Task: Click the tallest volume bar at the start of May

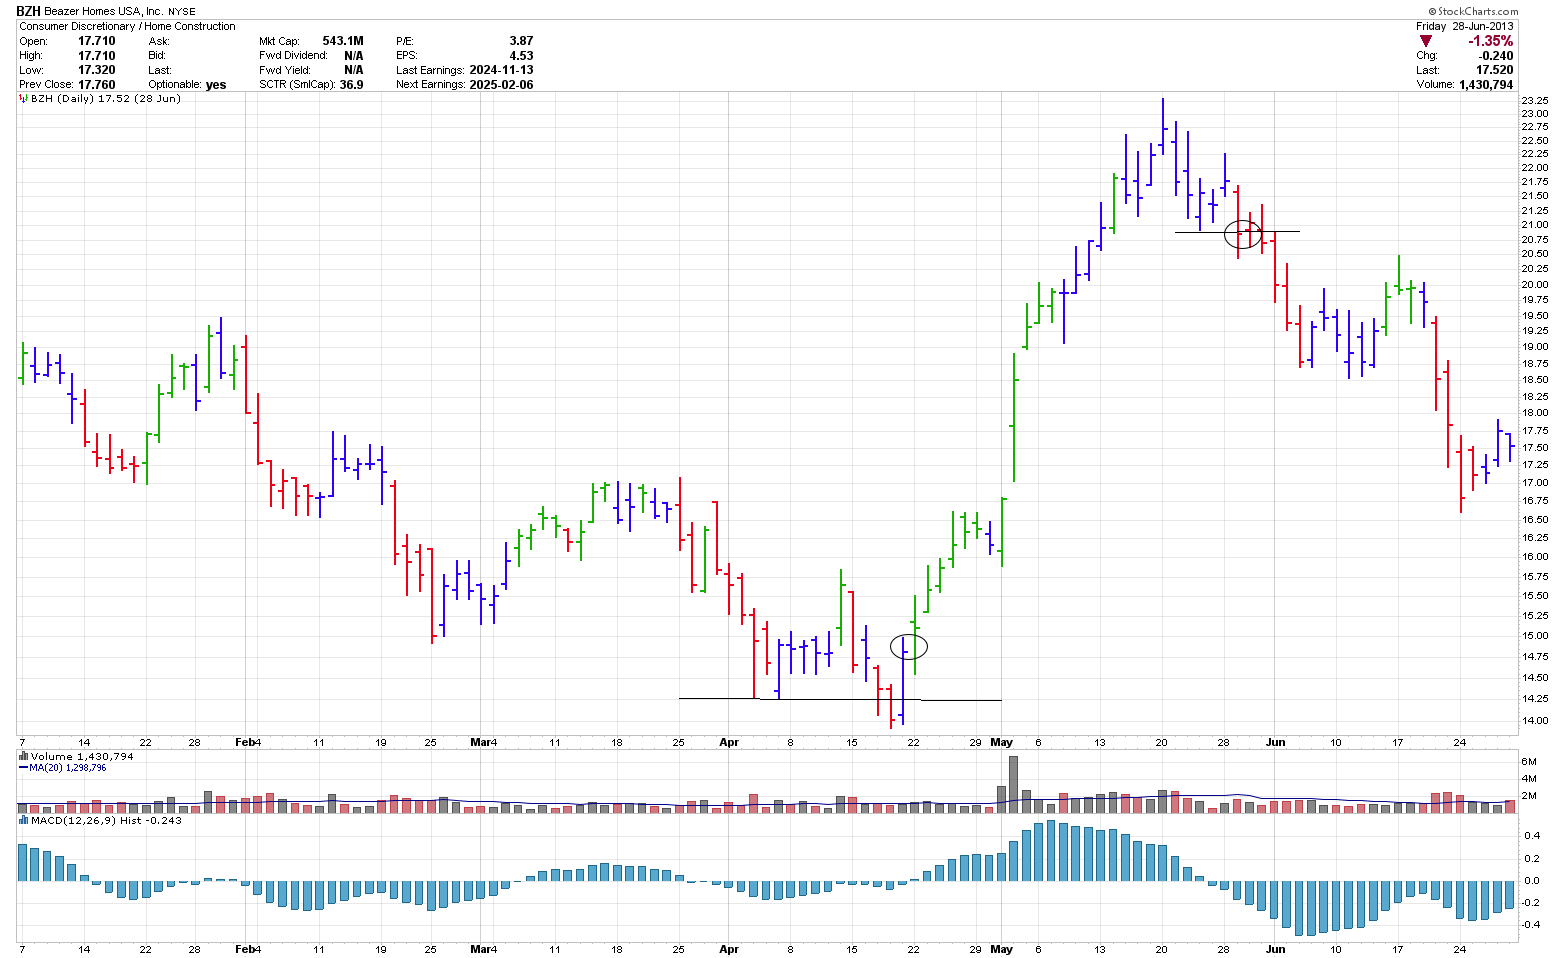Action: 1013,783
